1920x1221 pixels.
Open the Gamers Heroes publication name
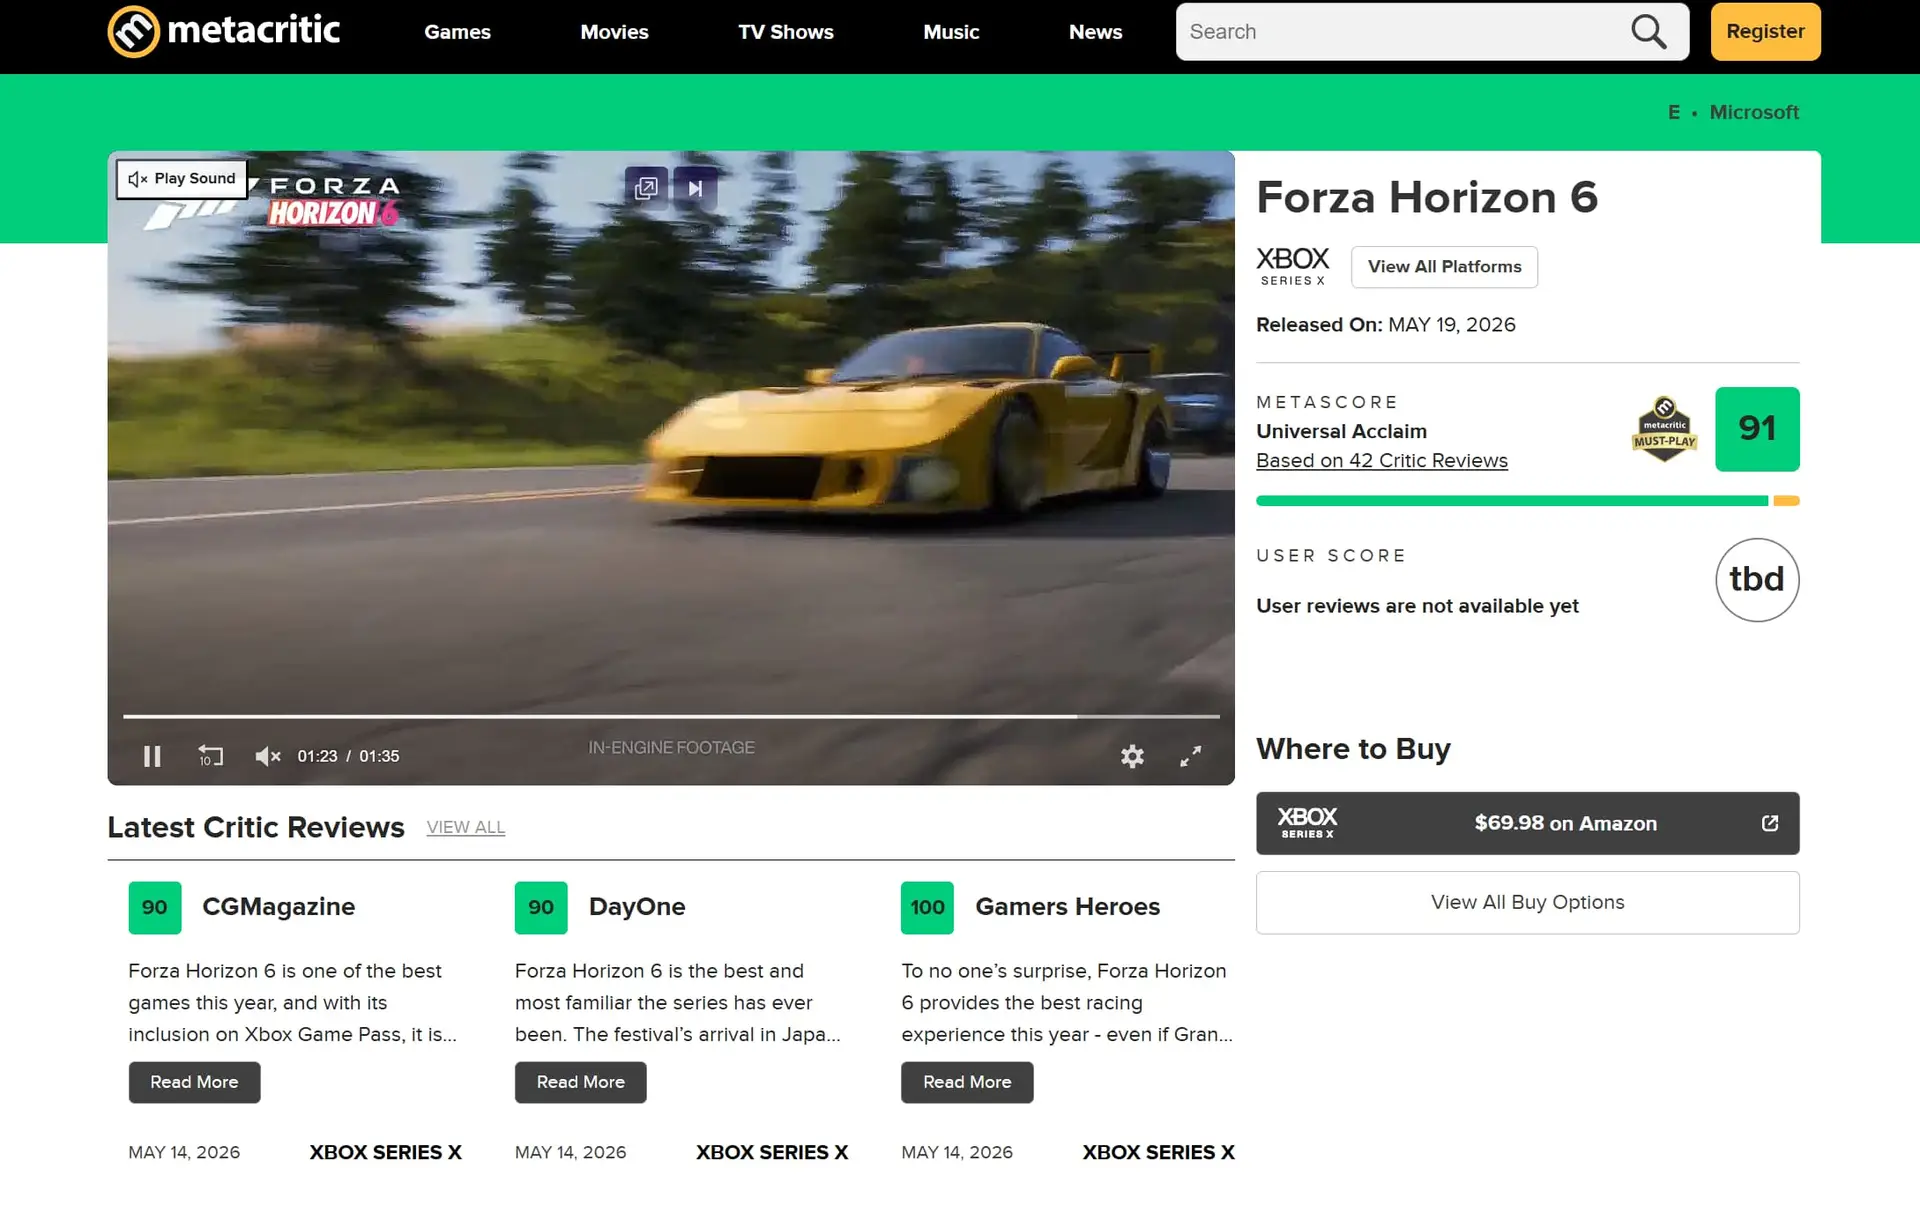coord(1067,907)
